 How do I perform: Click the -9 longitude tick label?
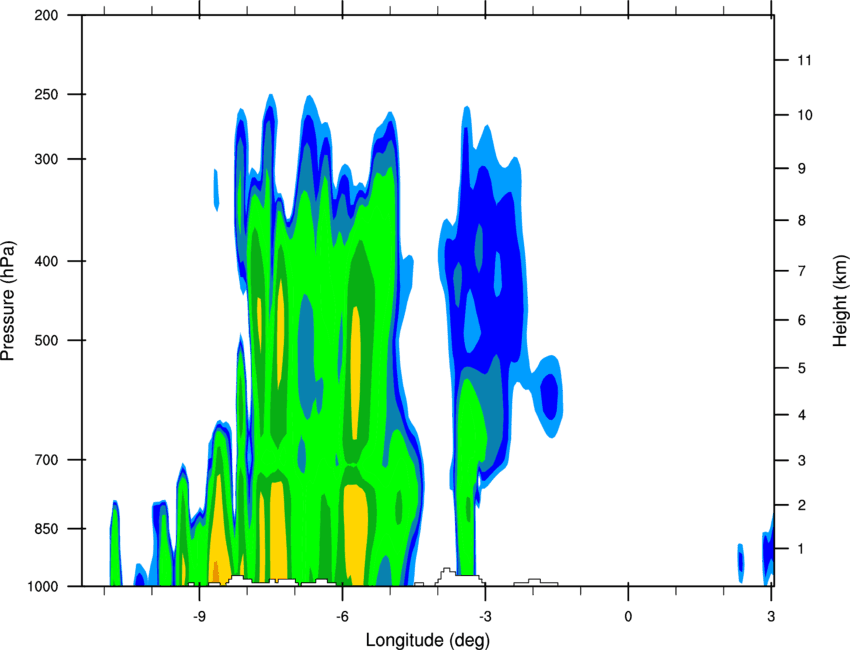click(199, 616)
